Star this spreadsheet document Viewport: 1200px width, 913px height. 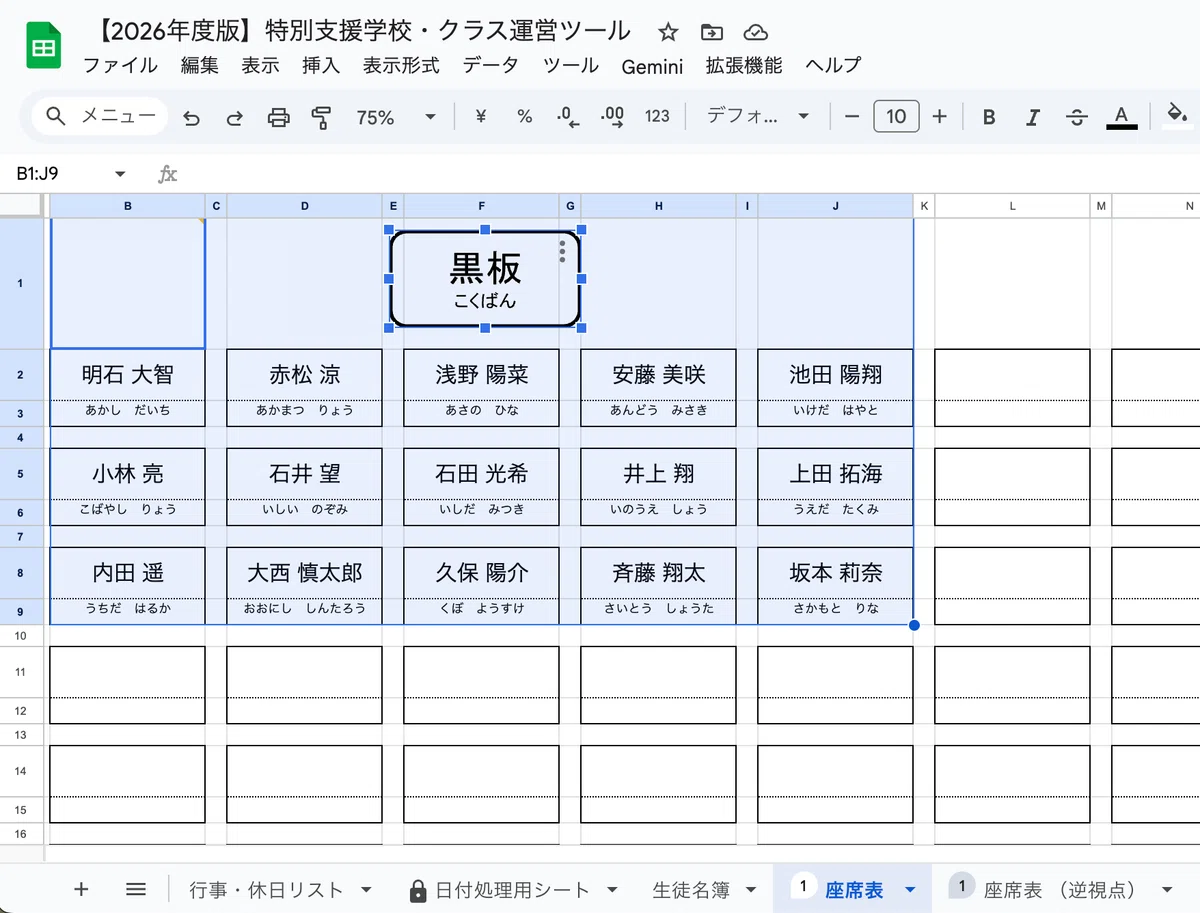point(668,32)
